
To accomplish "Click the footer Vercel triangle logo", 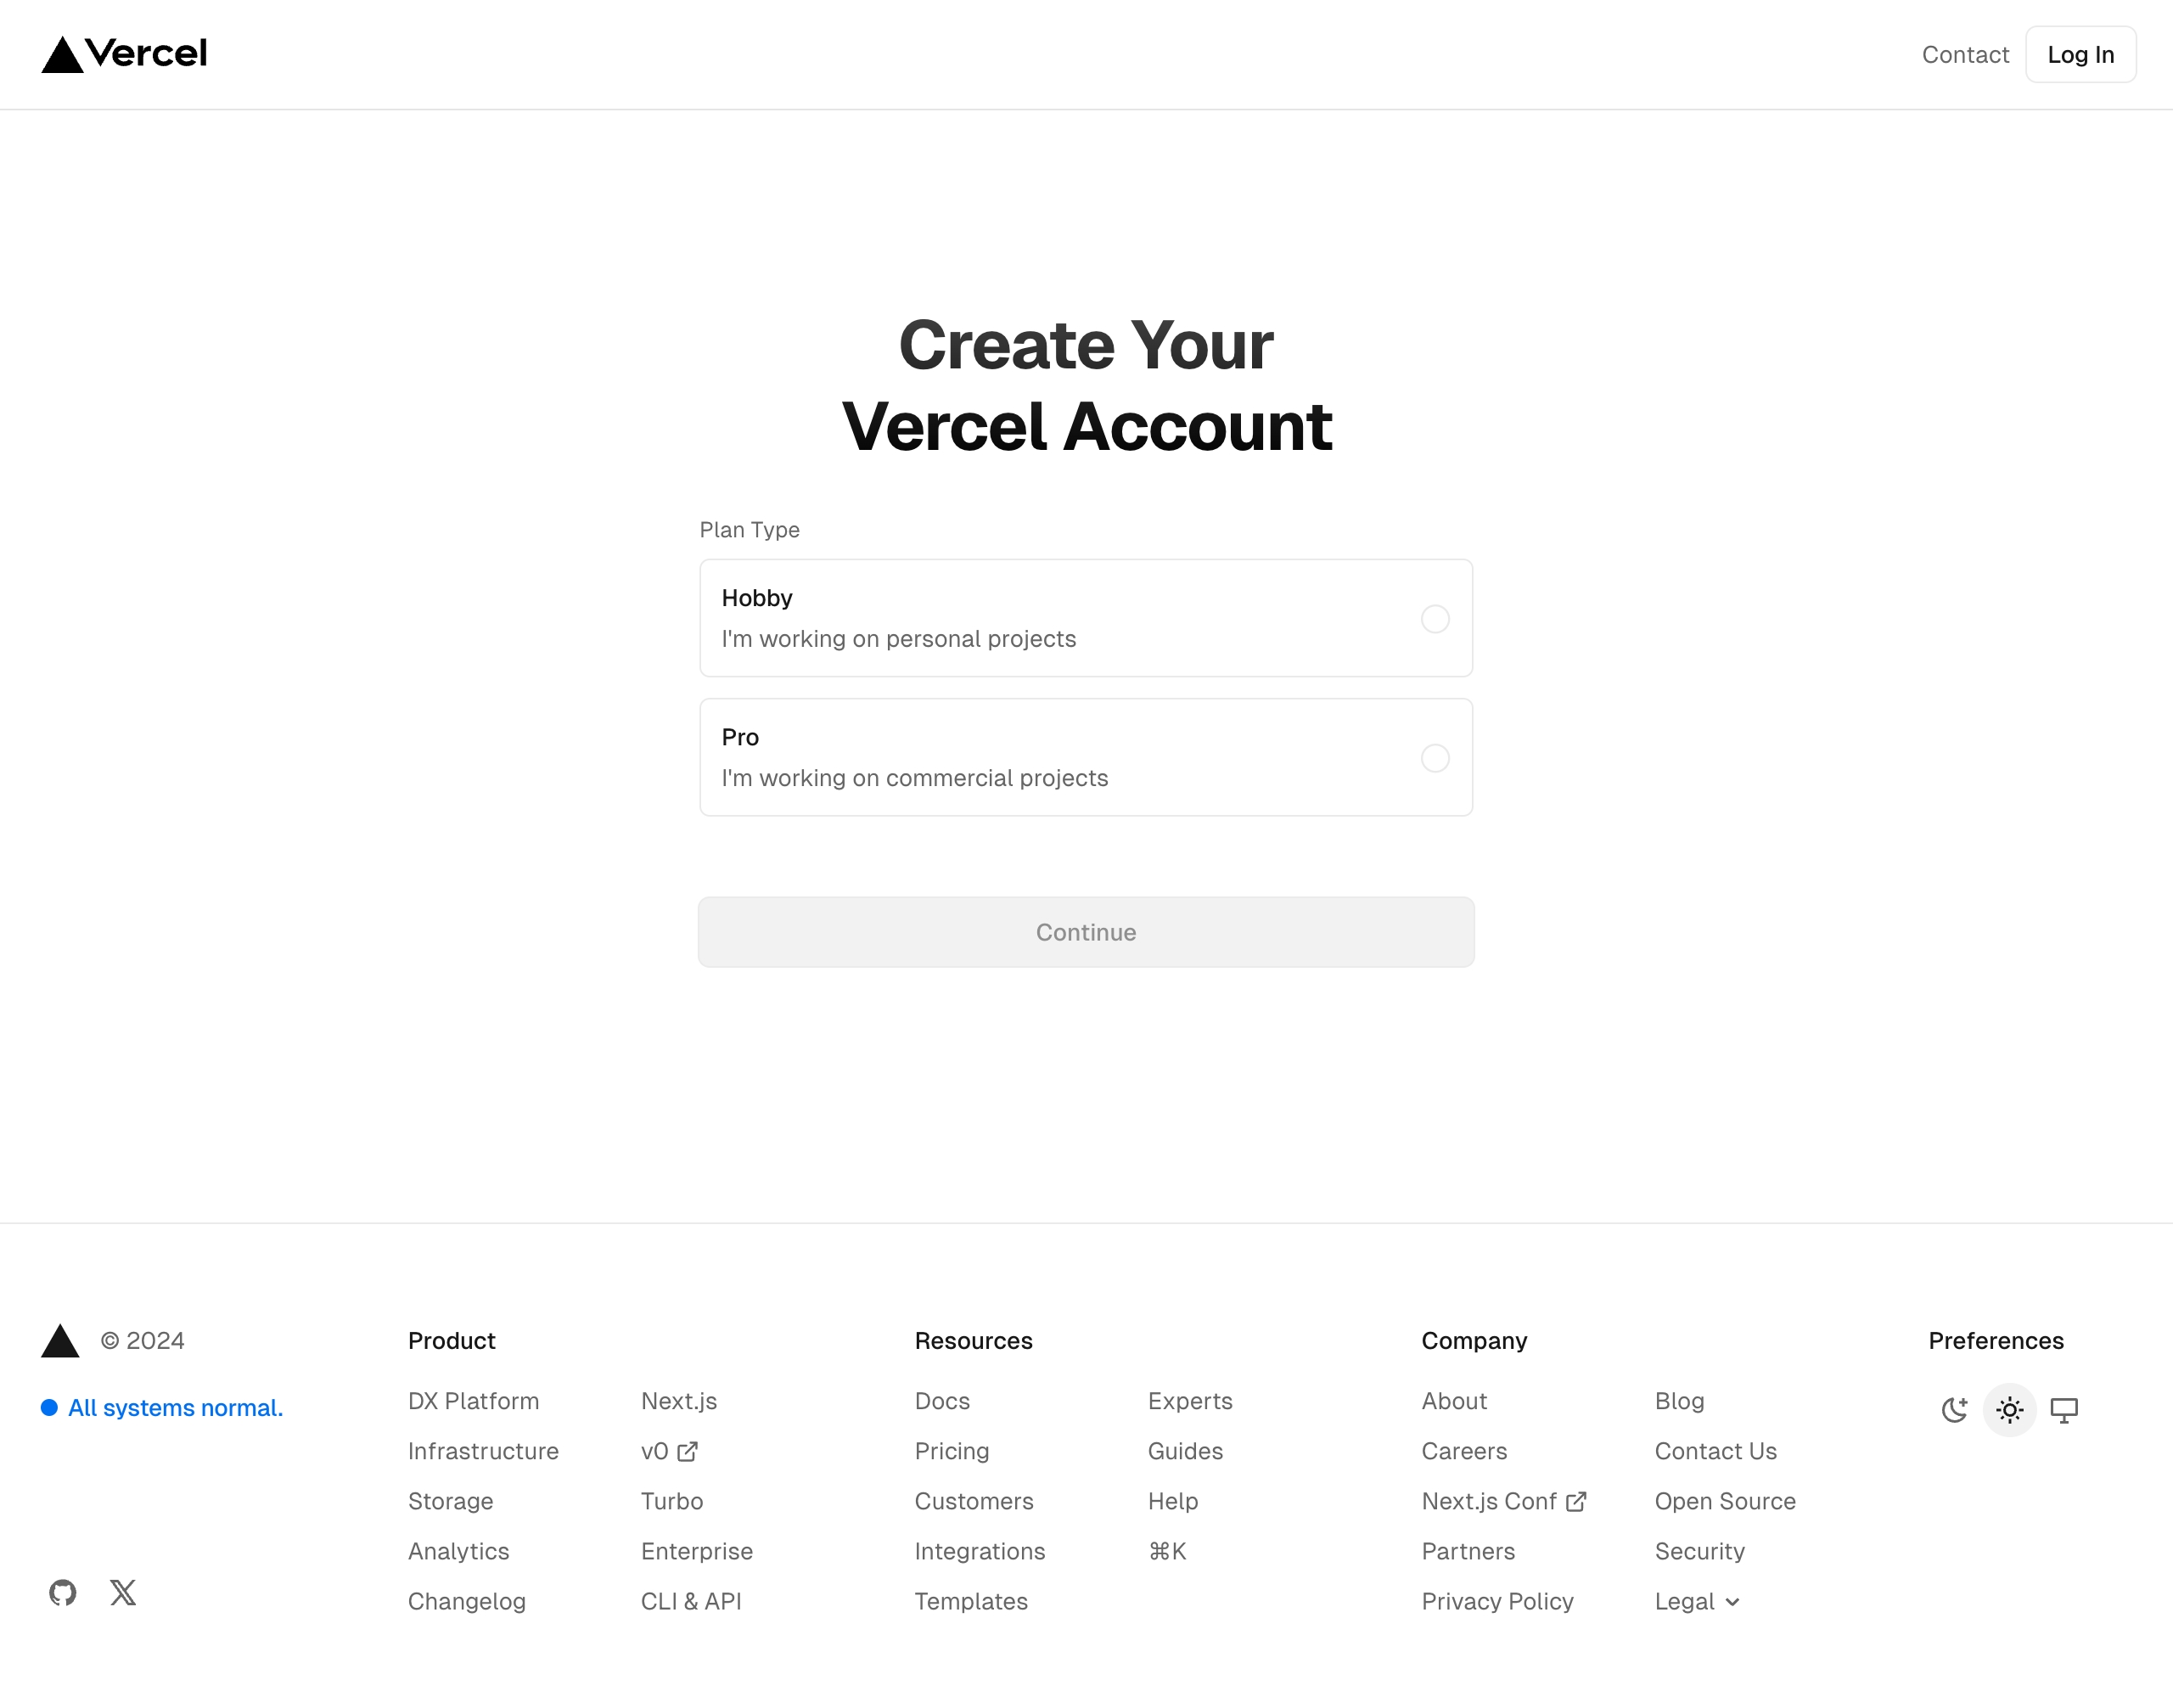I will (60, 1341).
